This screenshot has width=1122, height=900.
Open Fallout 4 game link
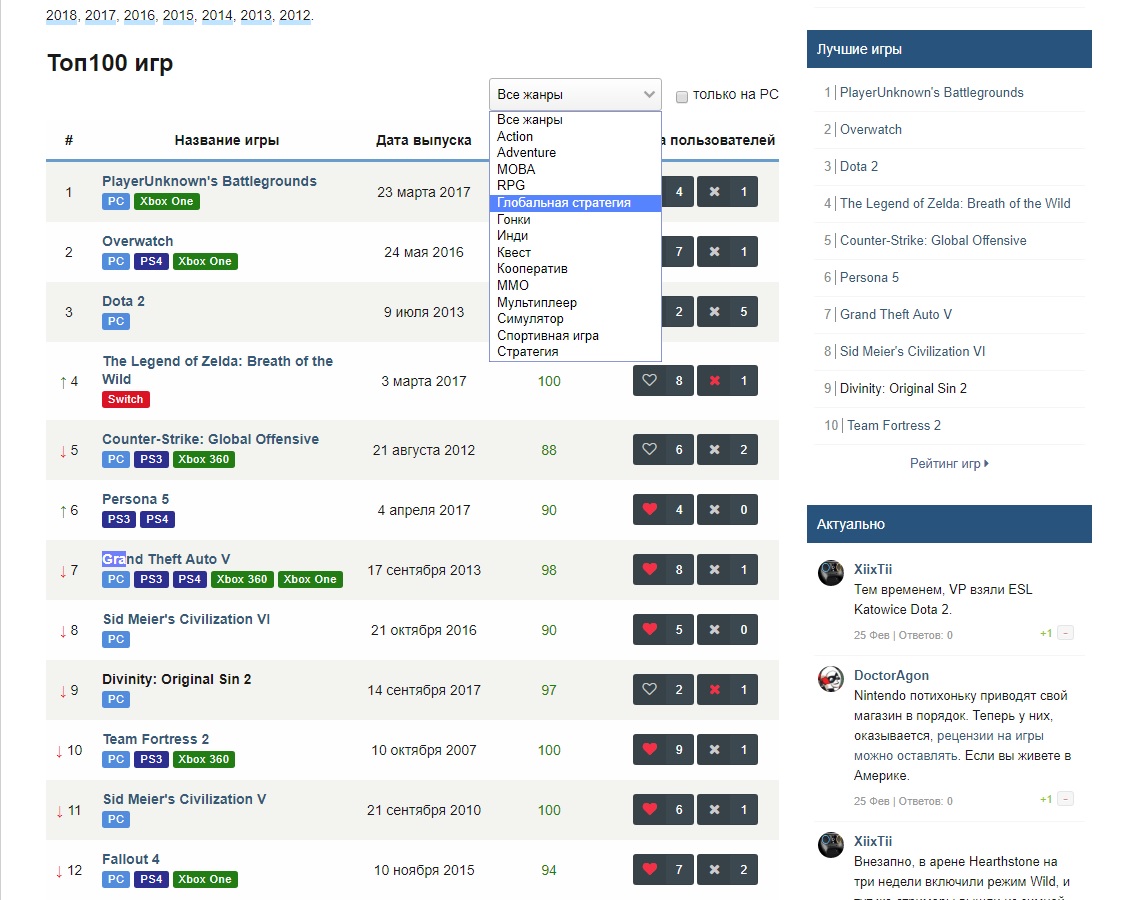tap(131, 859)
